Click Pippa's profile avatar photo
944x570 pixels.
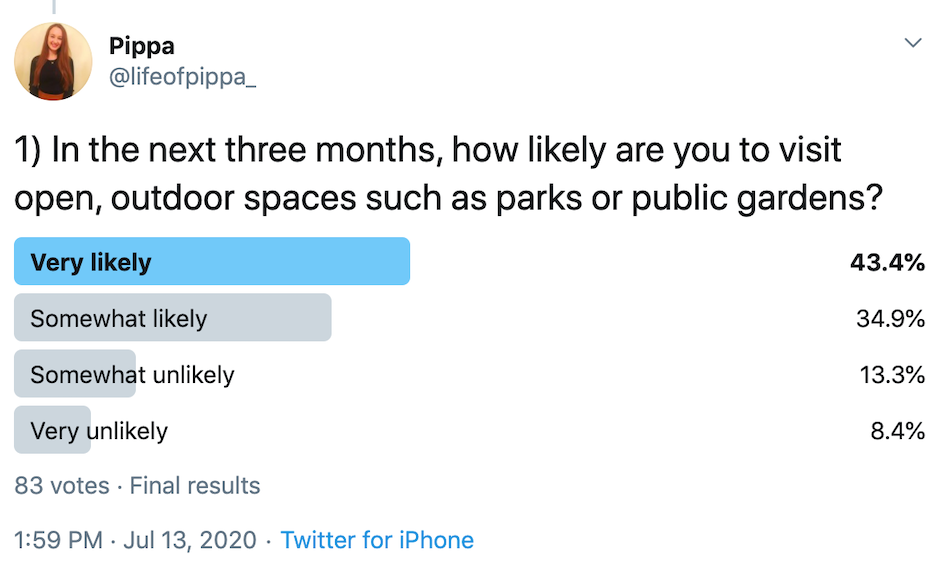tap(53, 61)
